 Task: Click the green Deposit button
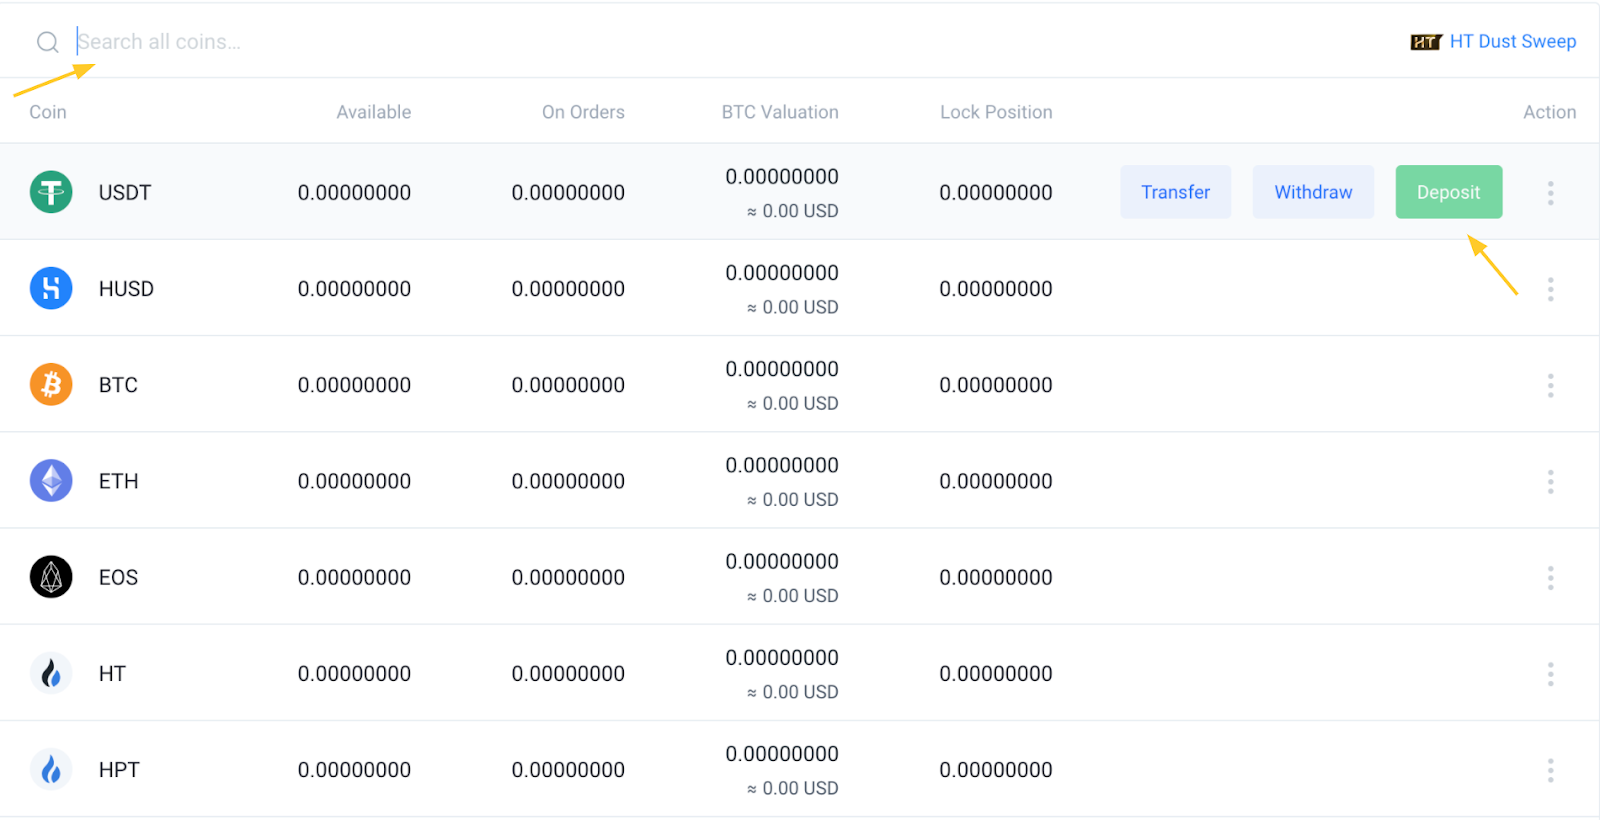click(x=1449, y=192)
